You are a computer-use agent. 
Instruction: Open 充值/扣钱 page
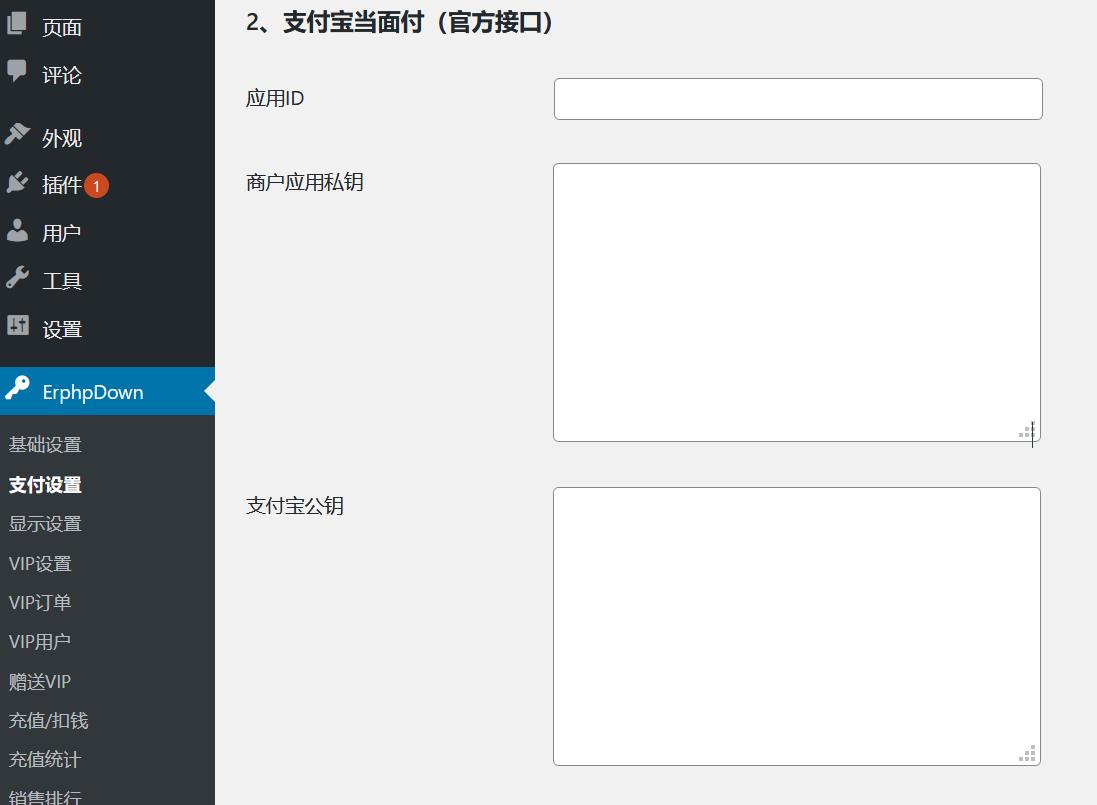click(x=49, y=721)
